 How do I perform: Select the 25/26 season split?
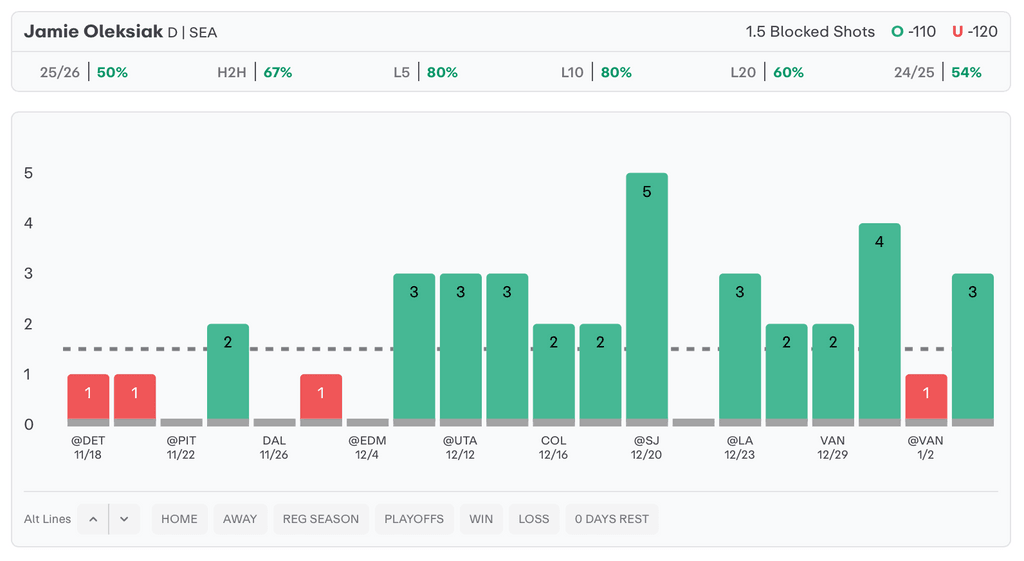click(84, 73)
